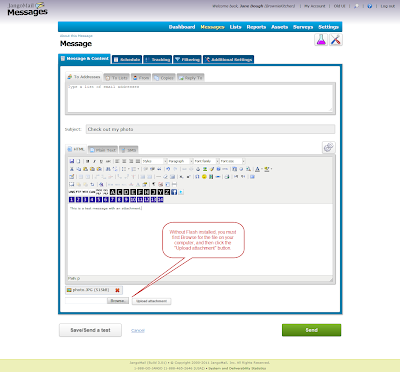This screenshot has height=372, width=400.
Task: Click the Cancel link
Action: coord(138,330)
